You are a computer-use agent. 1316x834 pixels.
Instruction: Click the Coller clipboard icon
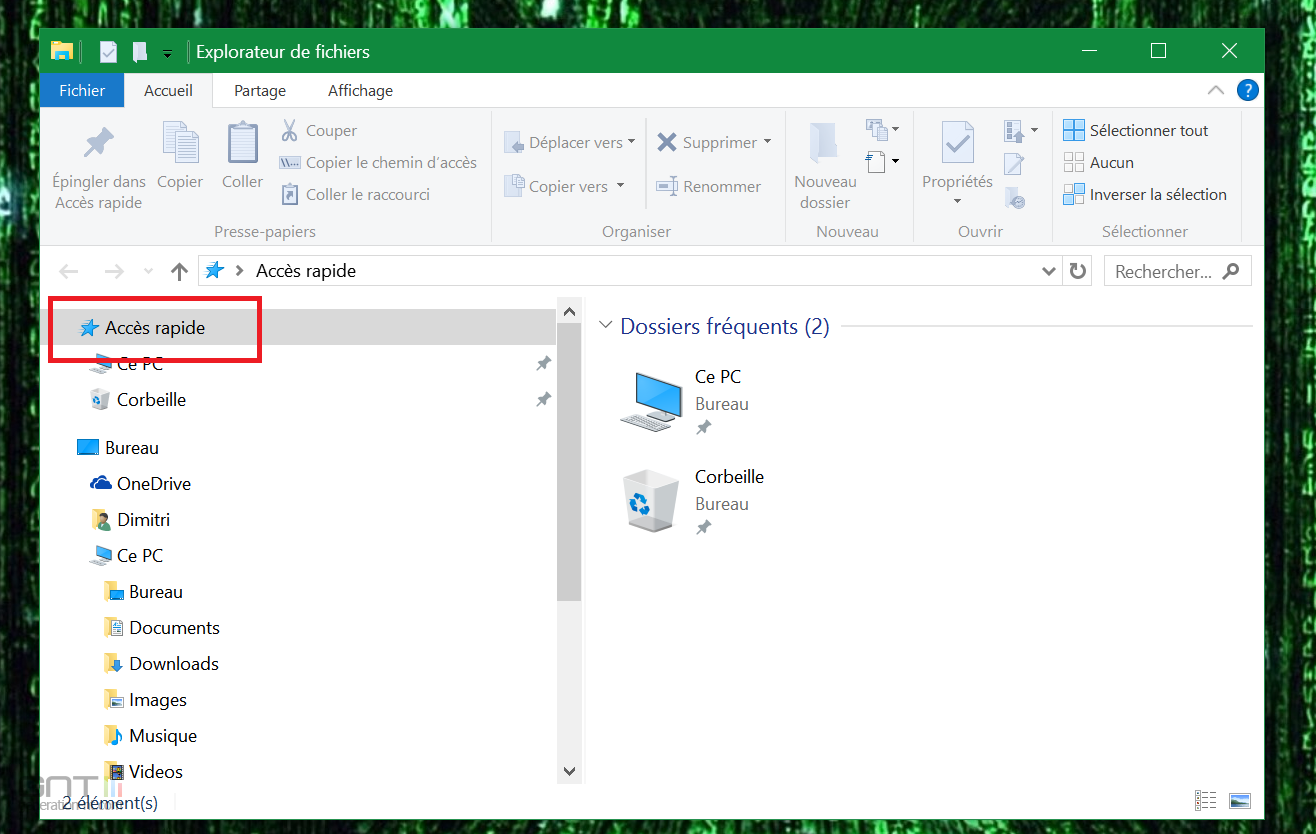tap(243, 143)
